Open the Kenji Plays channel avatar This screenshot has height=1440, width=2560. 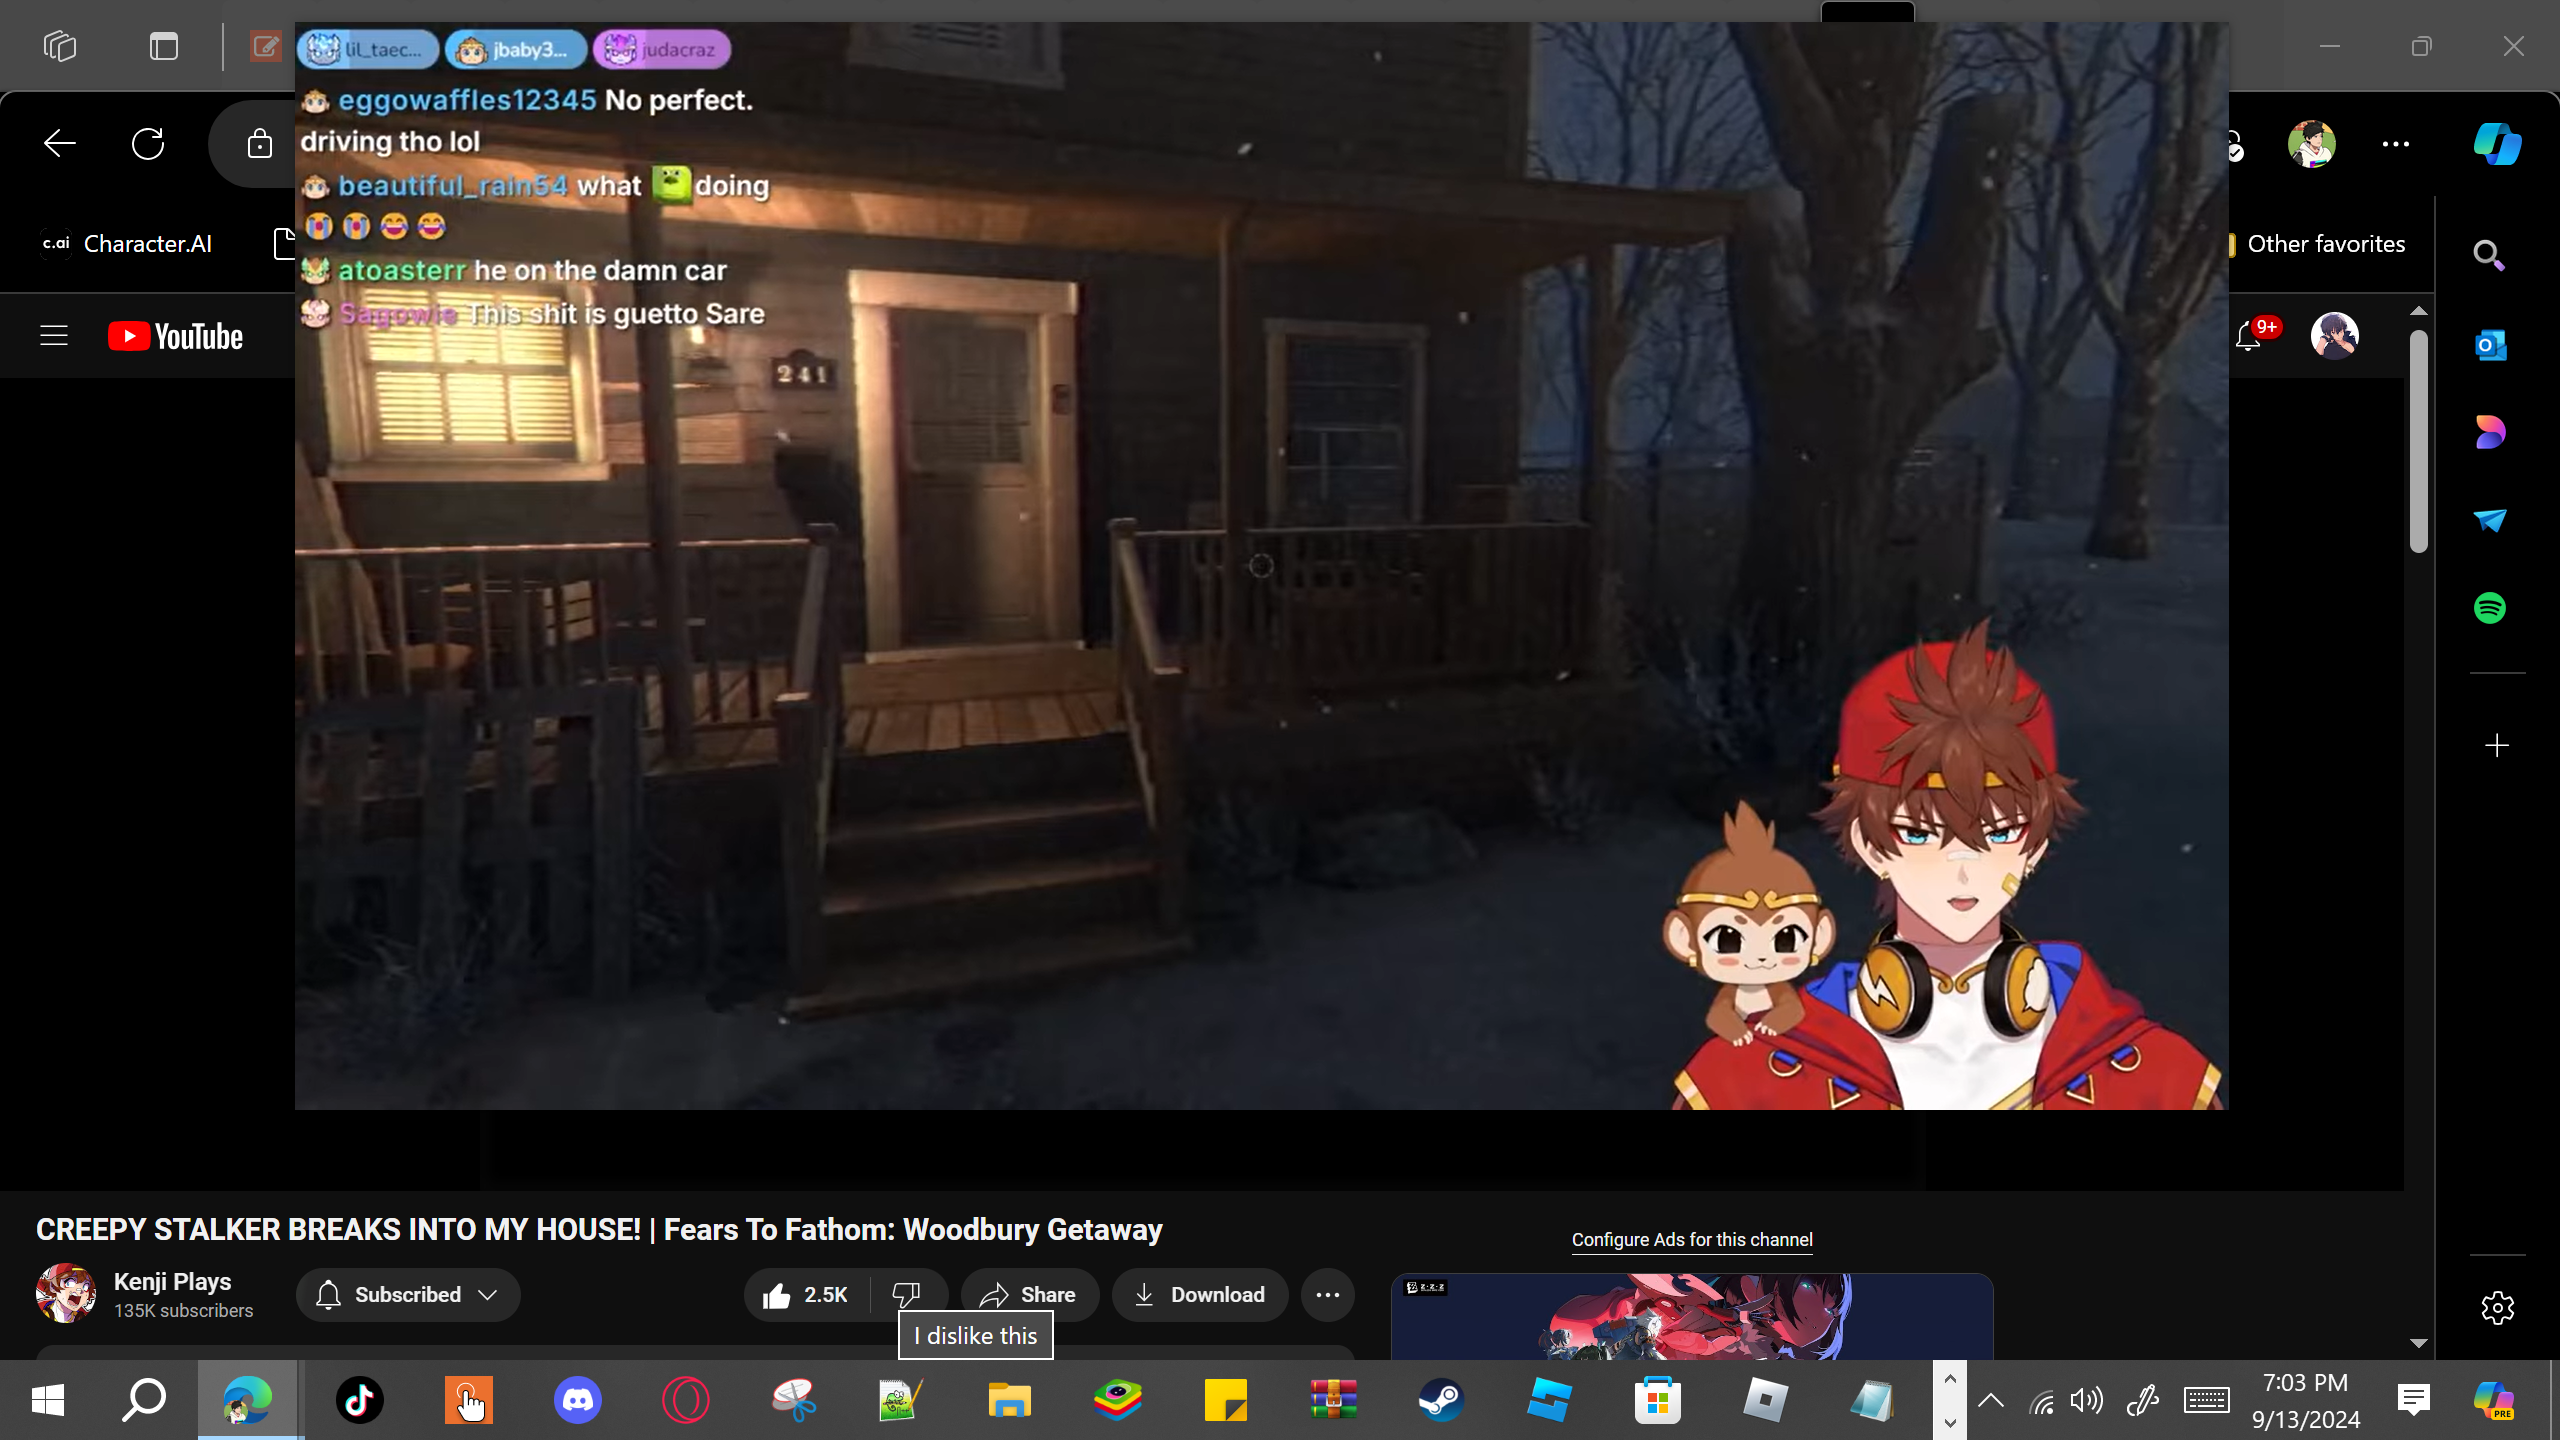point(66,1293)
